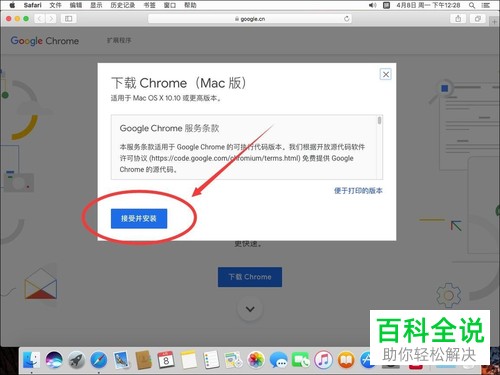Screen dimensions: 500x375
Task: Click the 下载 Chrome button behind the dialog
Action: coord(250,277)
